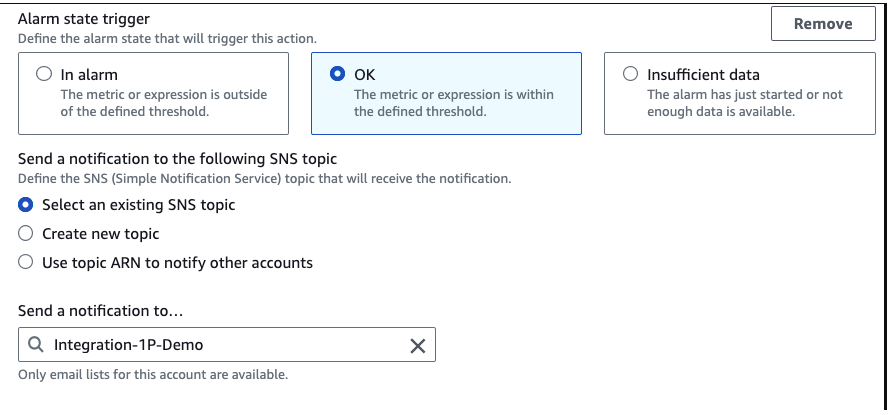Choose the Create new topic radio circle

pyautogui.click(x=27, y=234)
